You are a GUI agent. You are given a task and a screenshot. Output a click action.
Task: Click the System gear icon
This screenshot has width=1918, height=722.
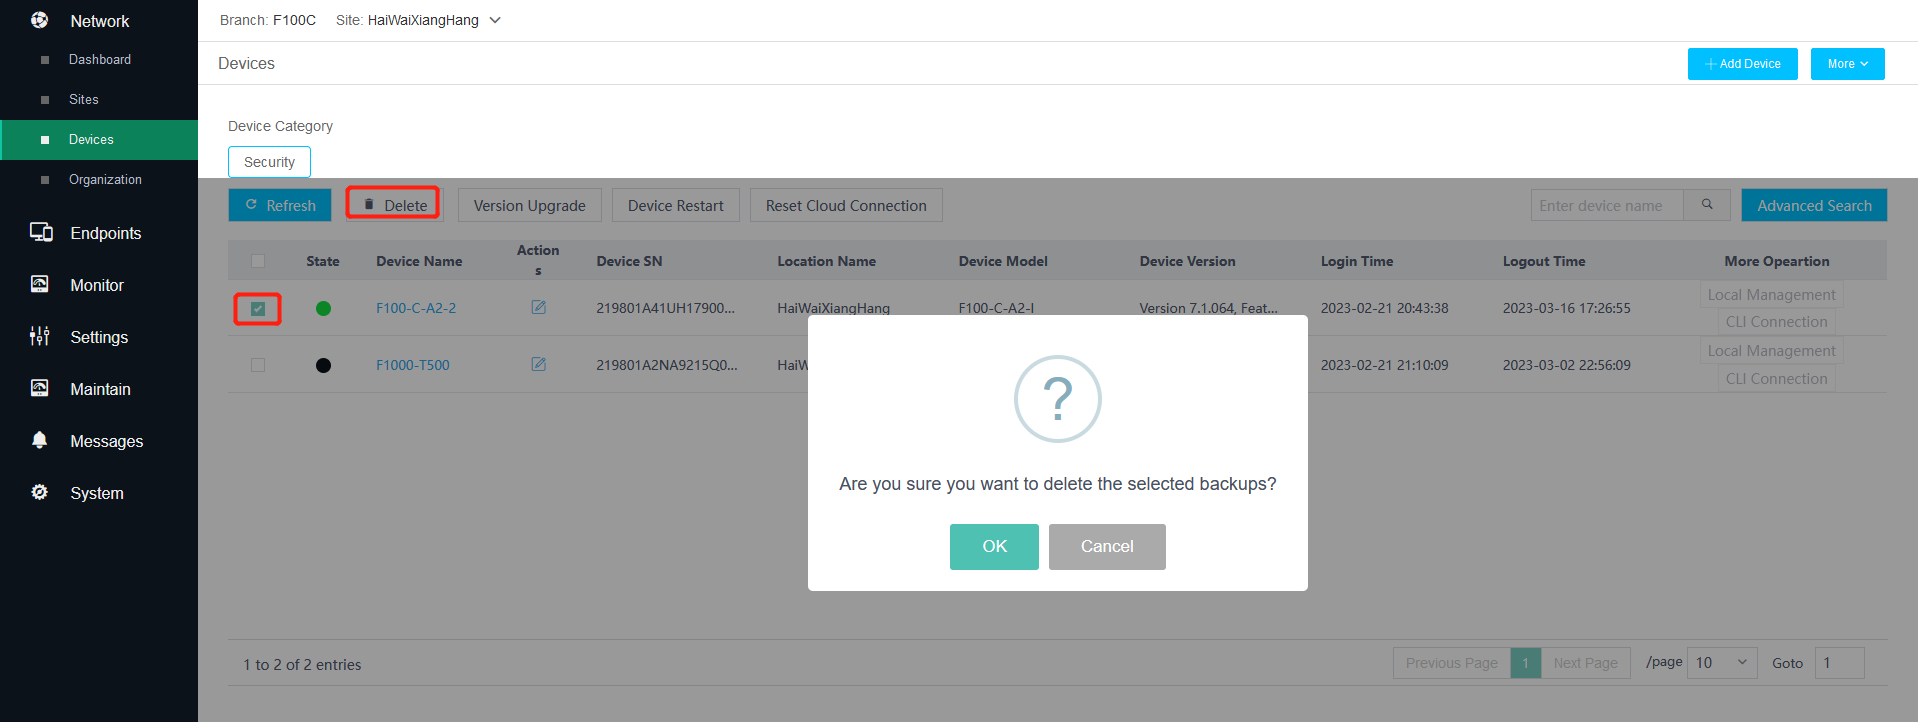click(40, 492)
